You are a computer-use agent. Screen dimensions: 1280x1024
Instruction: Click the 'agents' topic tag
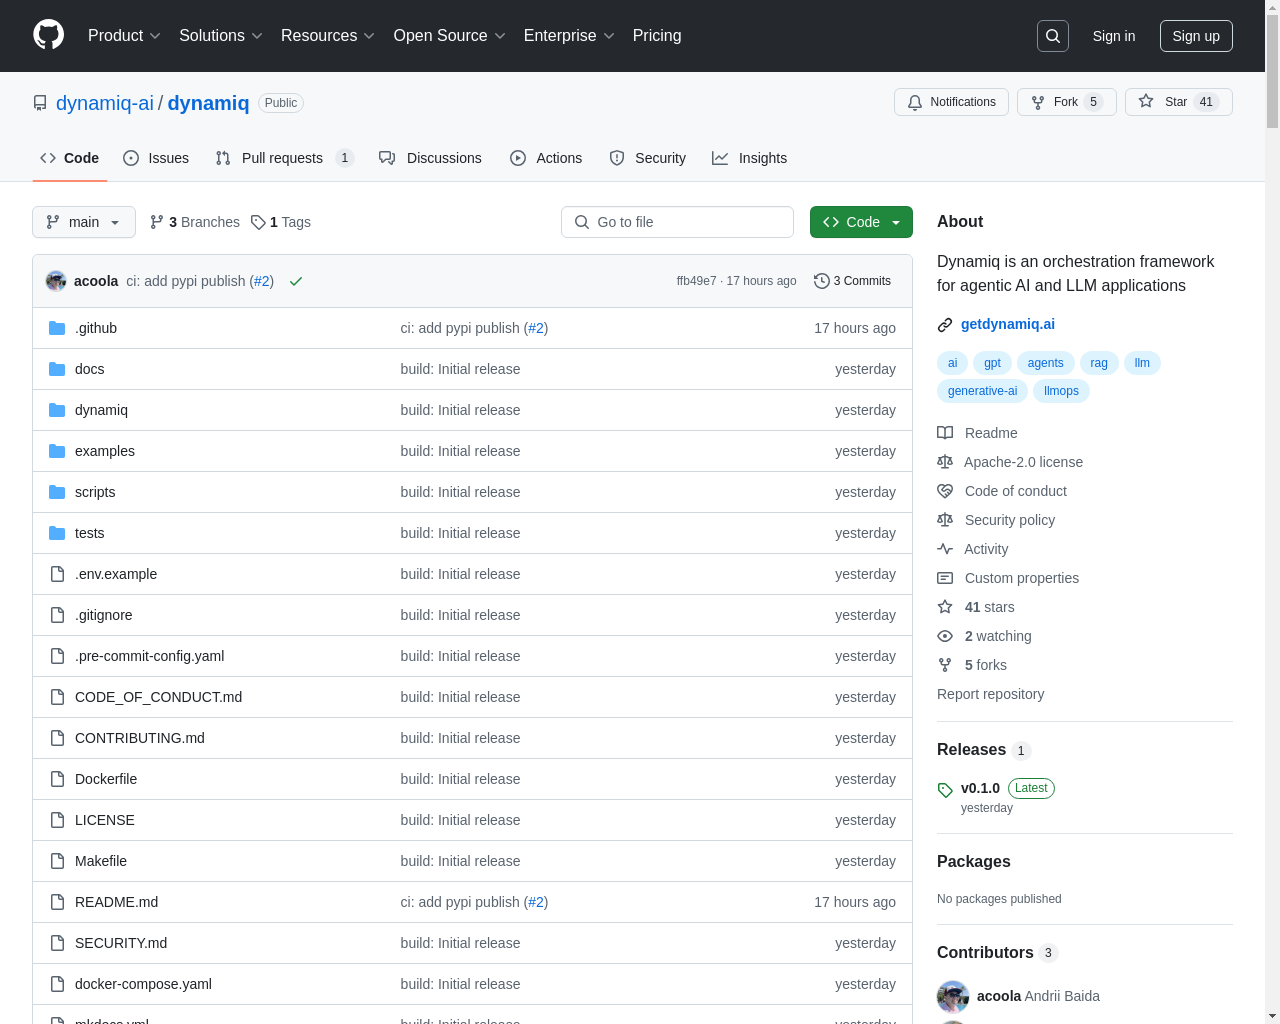click(1045, 363)
